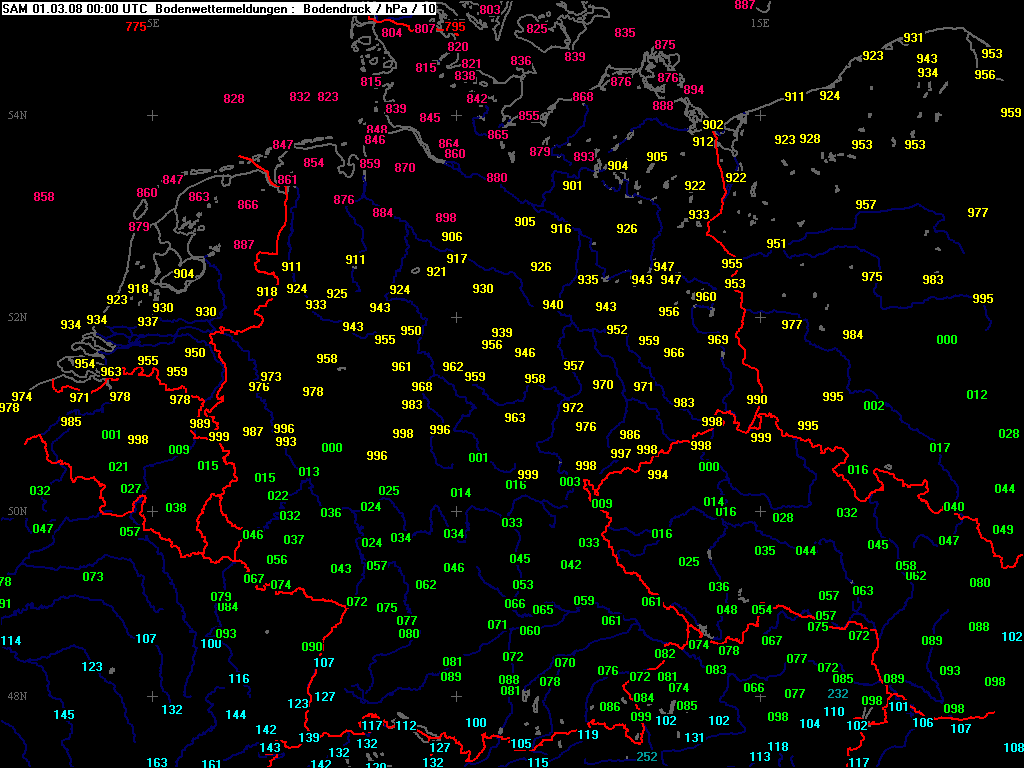Click the green pressure value 017
The height and width of the screenshot is (768, 1024).
[x=939, y=448]
